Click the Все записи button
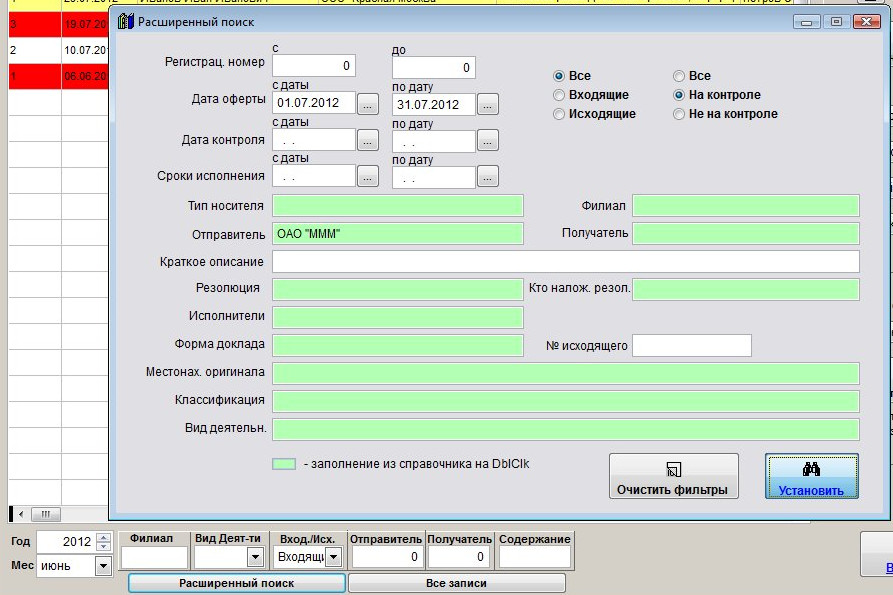Viewport: 893px width, 595px height. click(x=456, y=583)
